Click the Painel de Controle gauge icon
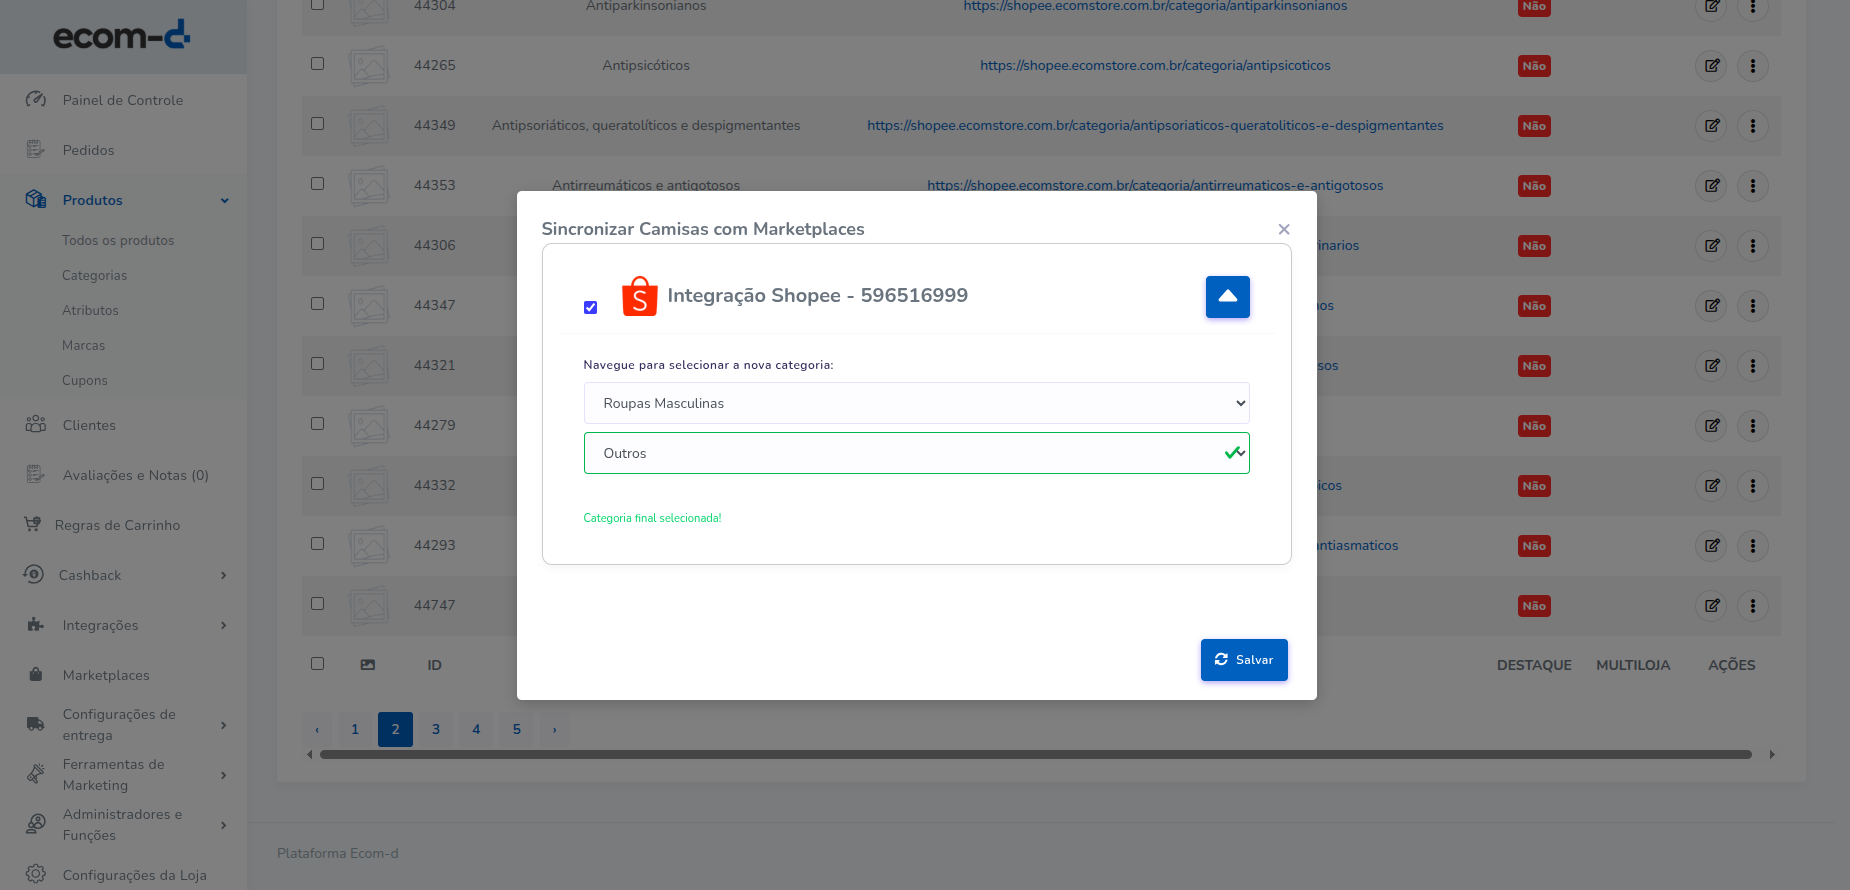This screenshot has width=1850, height=890. pos(36,99)
